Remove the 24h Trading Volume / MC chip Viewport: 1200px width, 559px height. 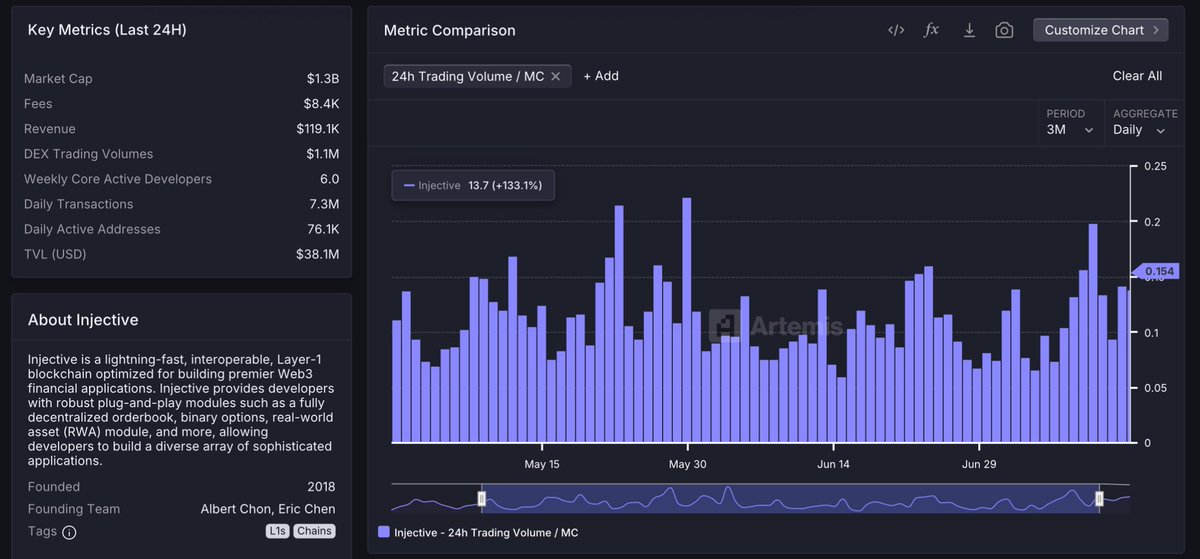click(555, 76)
